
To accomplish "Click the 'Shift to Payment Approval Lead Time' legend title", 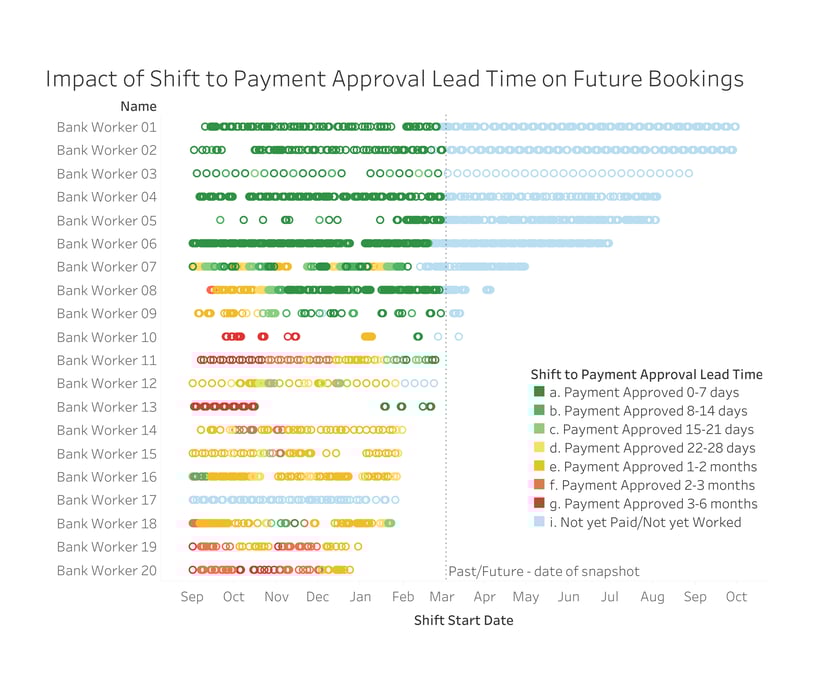I will tap(646, 374).
